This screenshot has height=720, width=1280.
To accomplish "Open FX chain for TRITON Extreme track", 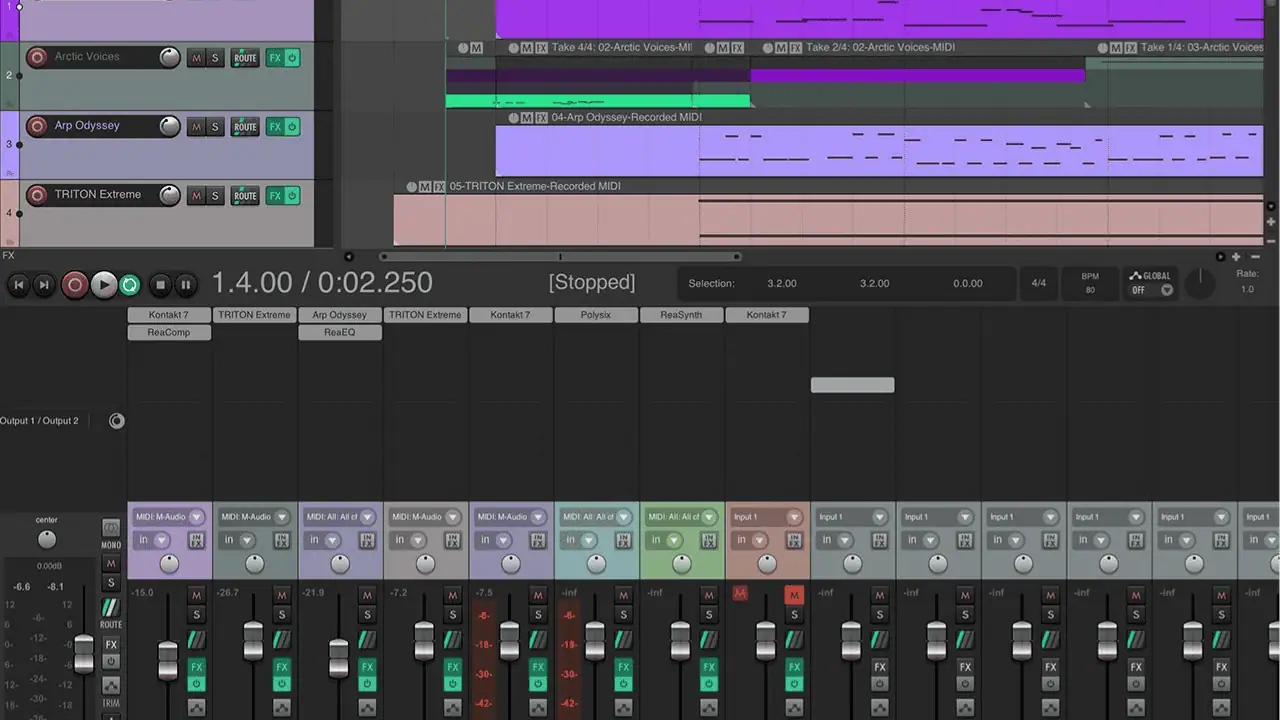I will pyautogui.click(x=275, y=196).
